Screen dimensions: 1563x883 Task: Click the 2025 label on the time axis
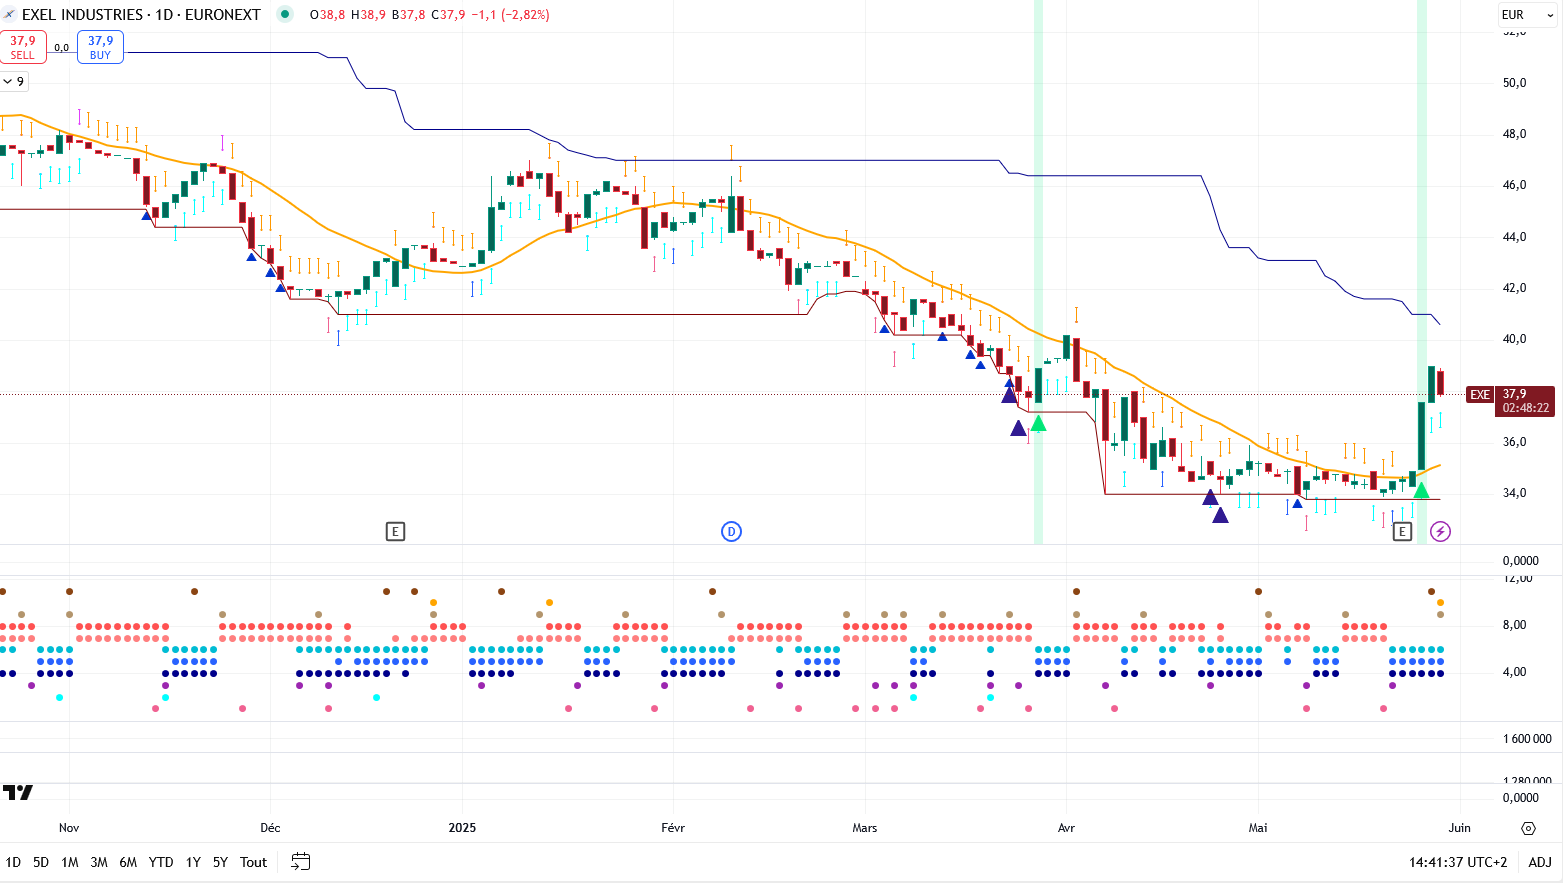point(462,828)
